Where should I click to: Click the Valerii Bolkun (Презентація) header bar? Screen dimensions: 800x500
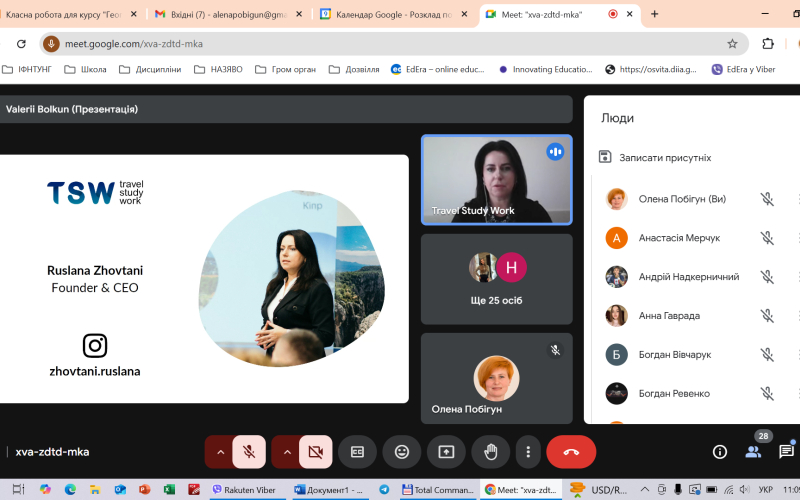286,109
